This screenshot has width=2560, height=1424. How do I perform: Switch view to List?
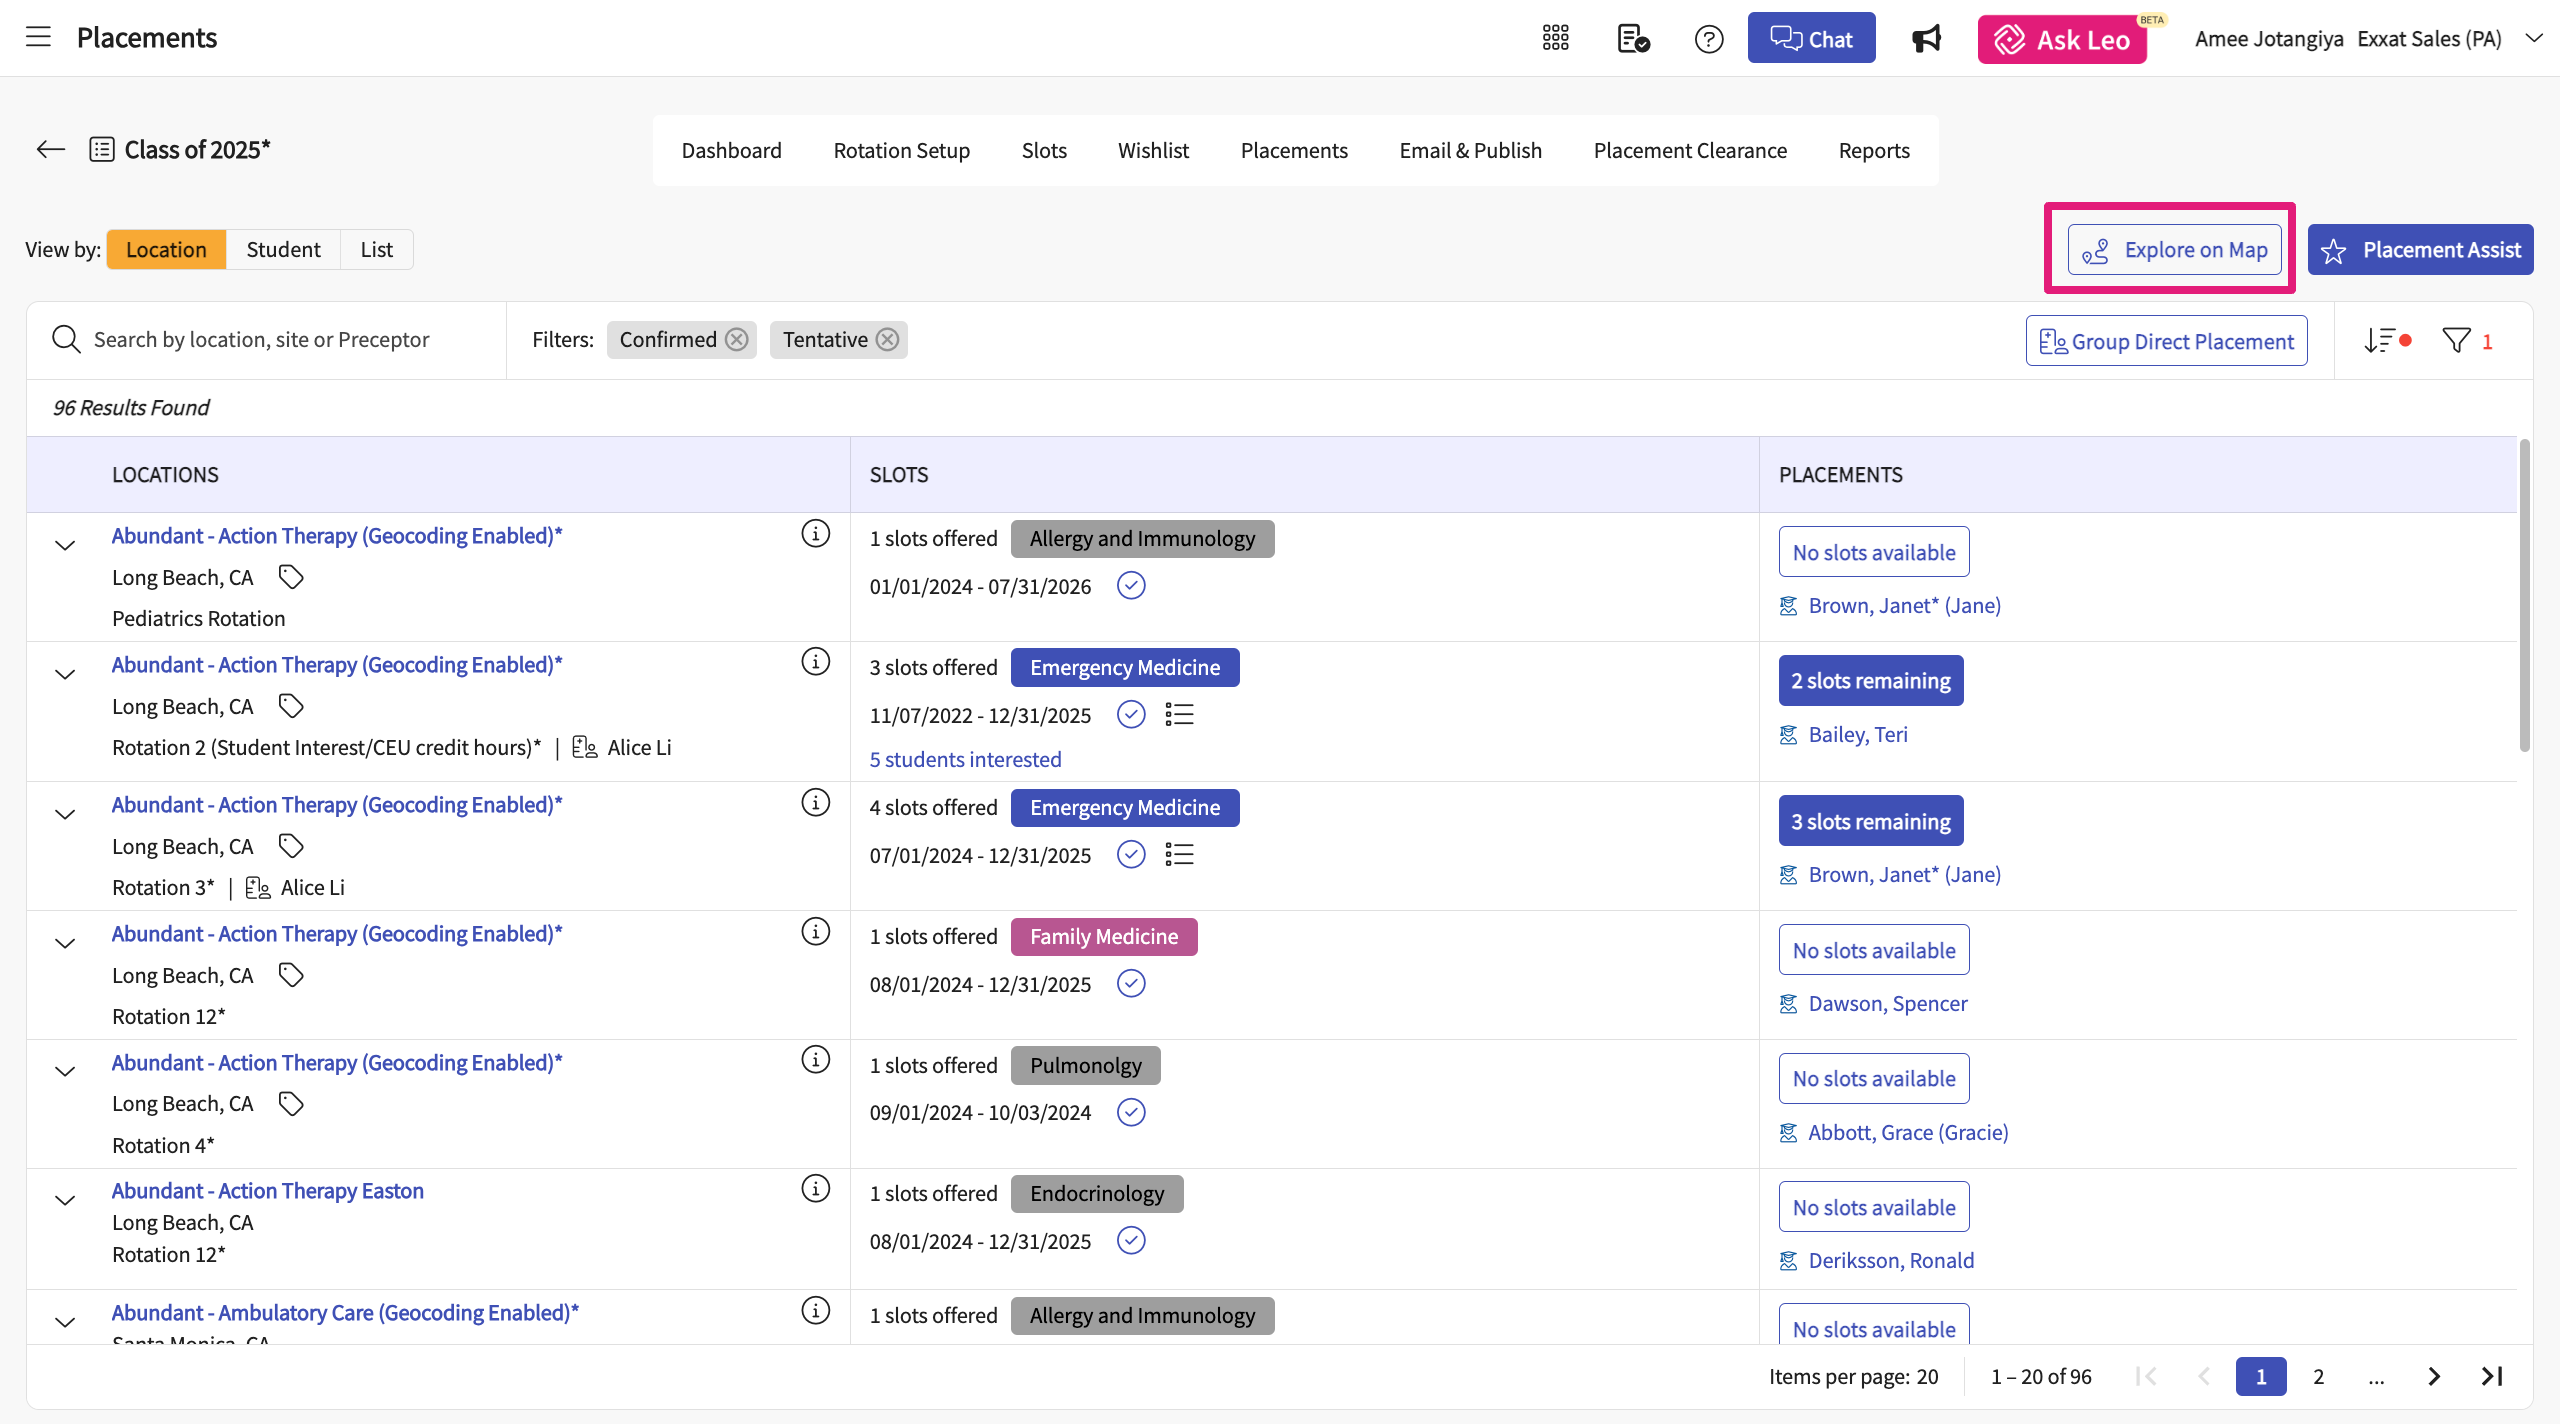376,249
